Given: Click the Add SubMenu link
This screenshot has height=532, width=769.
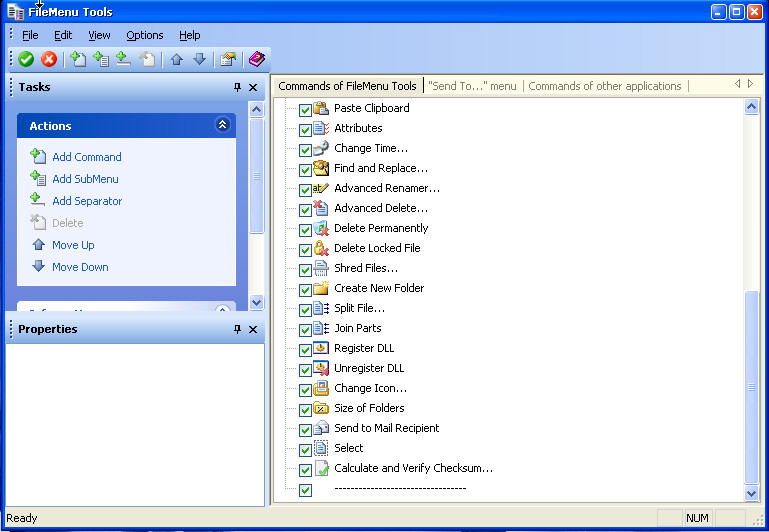Looking at the screenshot, I should [x=85, y=179].
